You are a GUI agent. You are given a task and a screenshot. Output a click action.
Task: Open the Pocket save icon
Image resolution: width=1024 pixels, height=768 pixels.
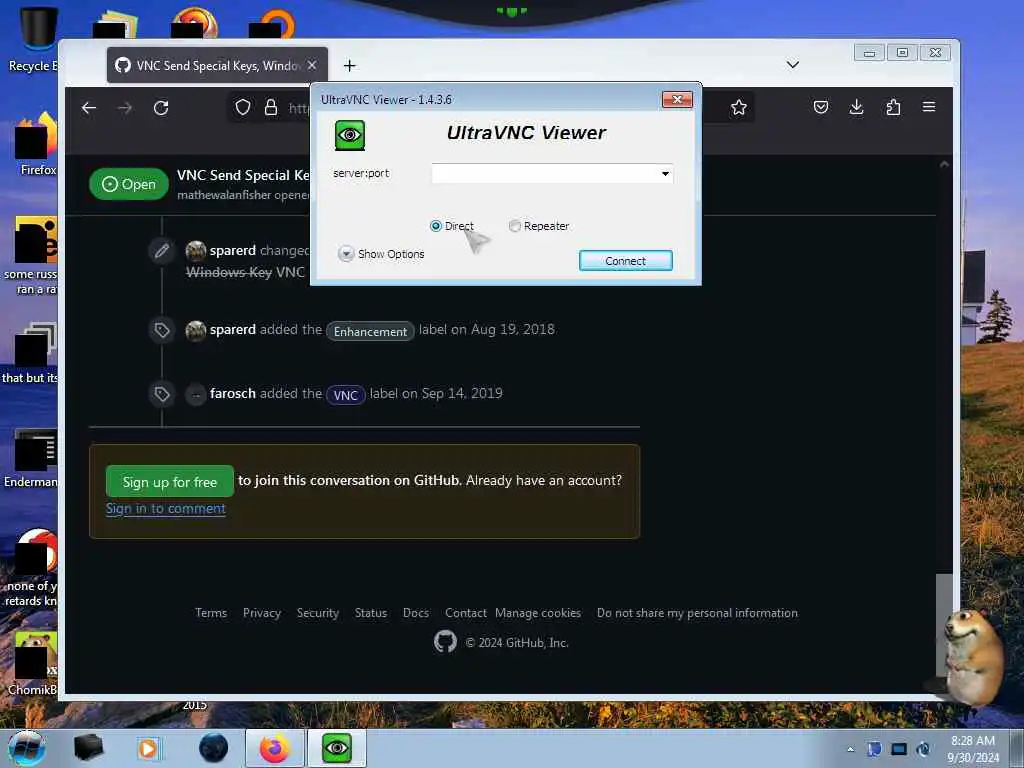point(821,107)
